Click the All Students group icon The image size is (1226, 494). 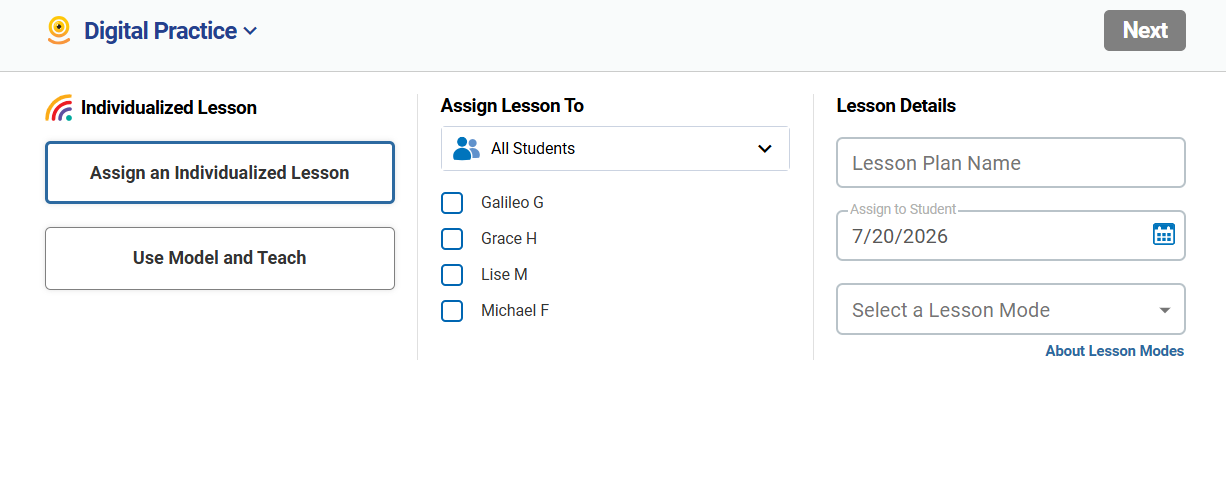[x=466, y=149]
